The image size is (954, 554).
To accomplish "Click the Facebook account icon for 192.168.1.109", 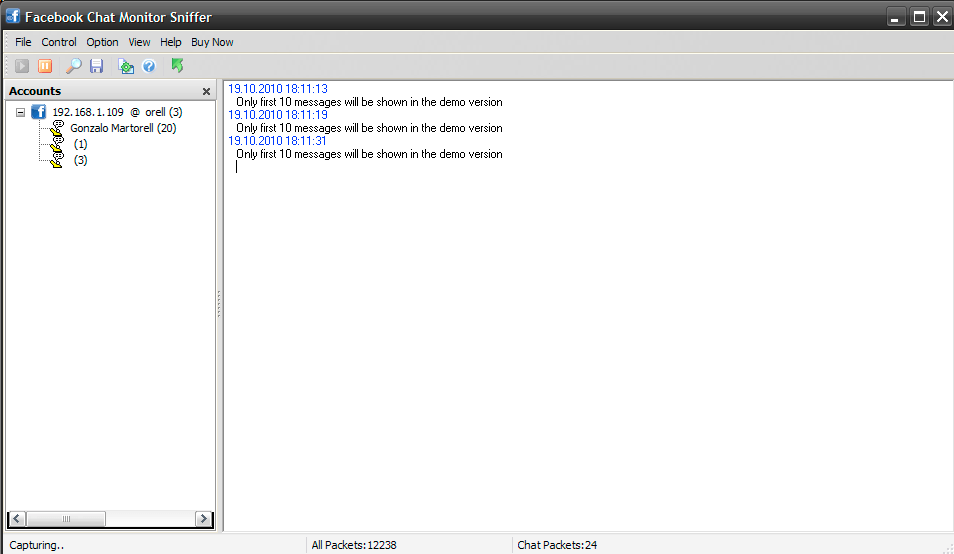I will tap(39, 112).
